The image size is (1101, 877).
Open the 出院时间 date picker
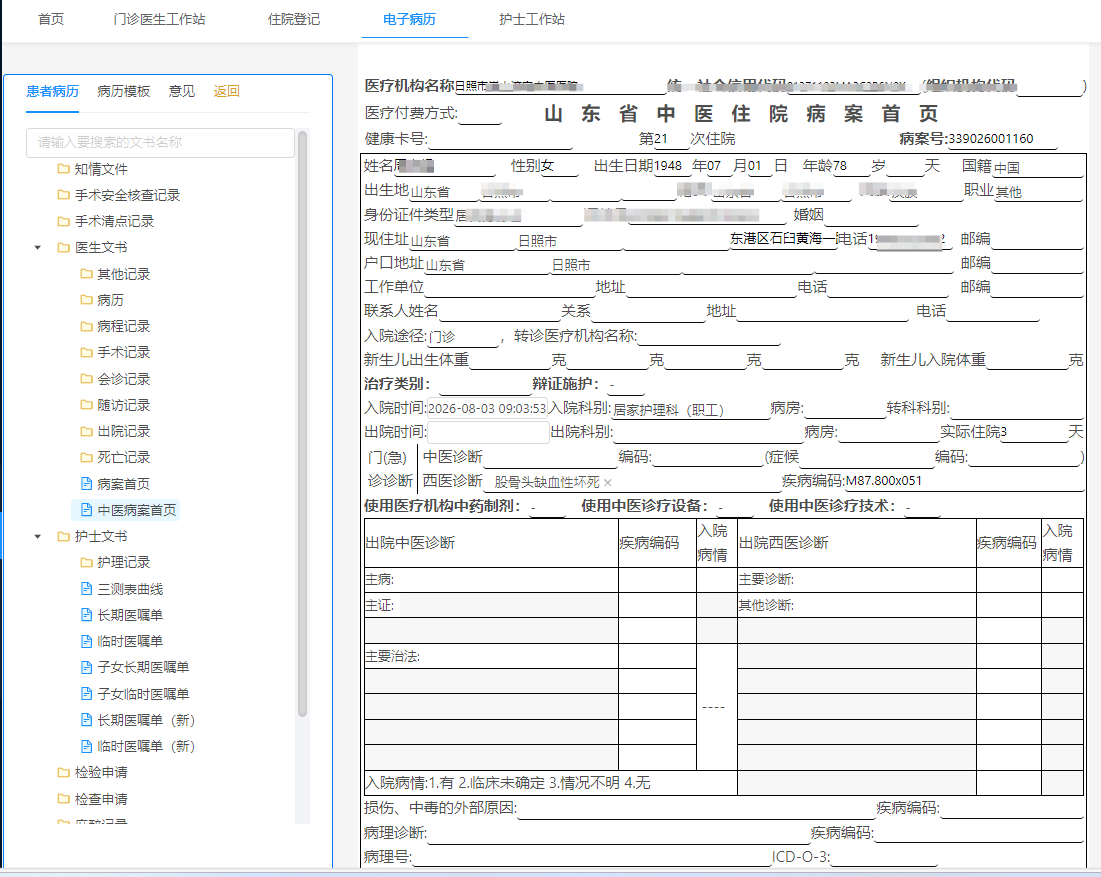pyautogui.click(x=488, y=432)
